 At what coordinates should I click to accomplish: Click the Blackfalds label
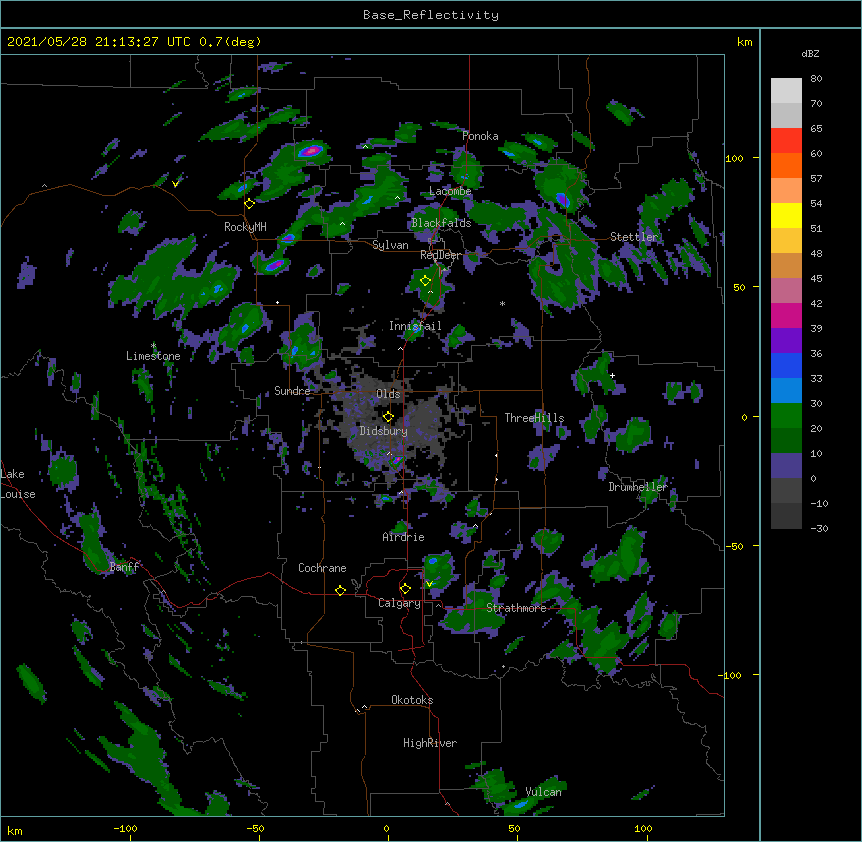click(x=441, y=223)
